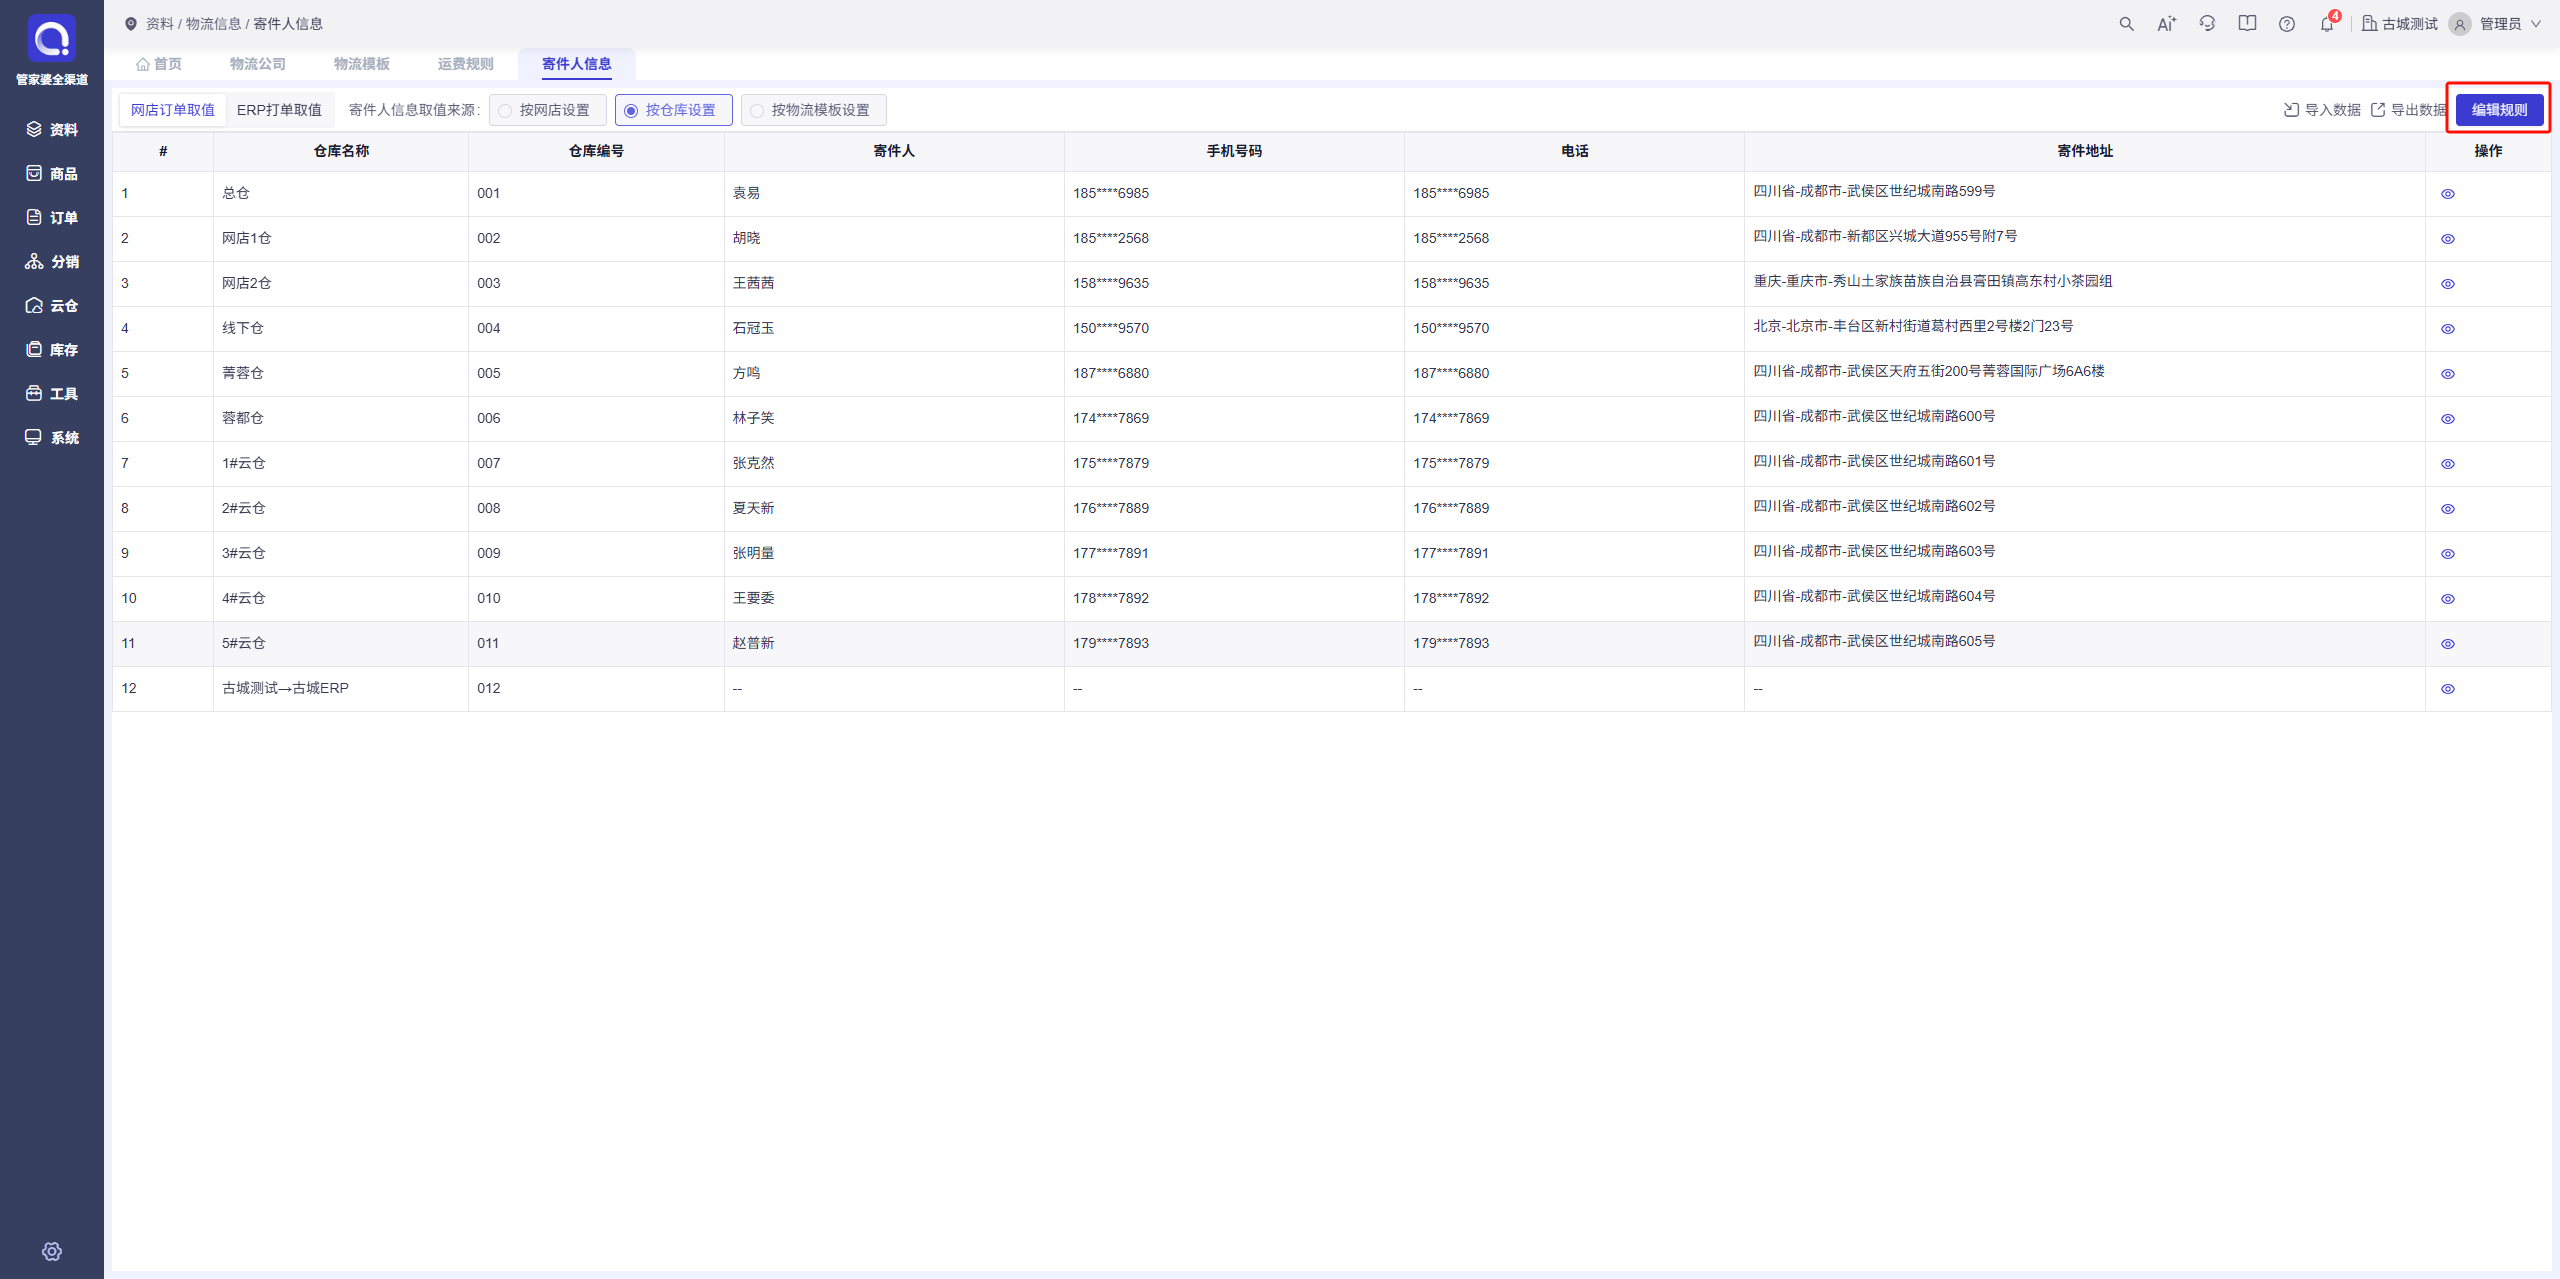Click the location pin breadcrumb icon
2560x1279 pixels.
click(130, 24)
